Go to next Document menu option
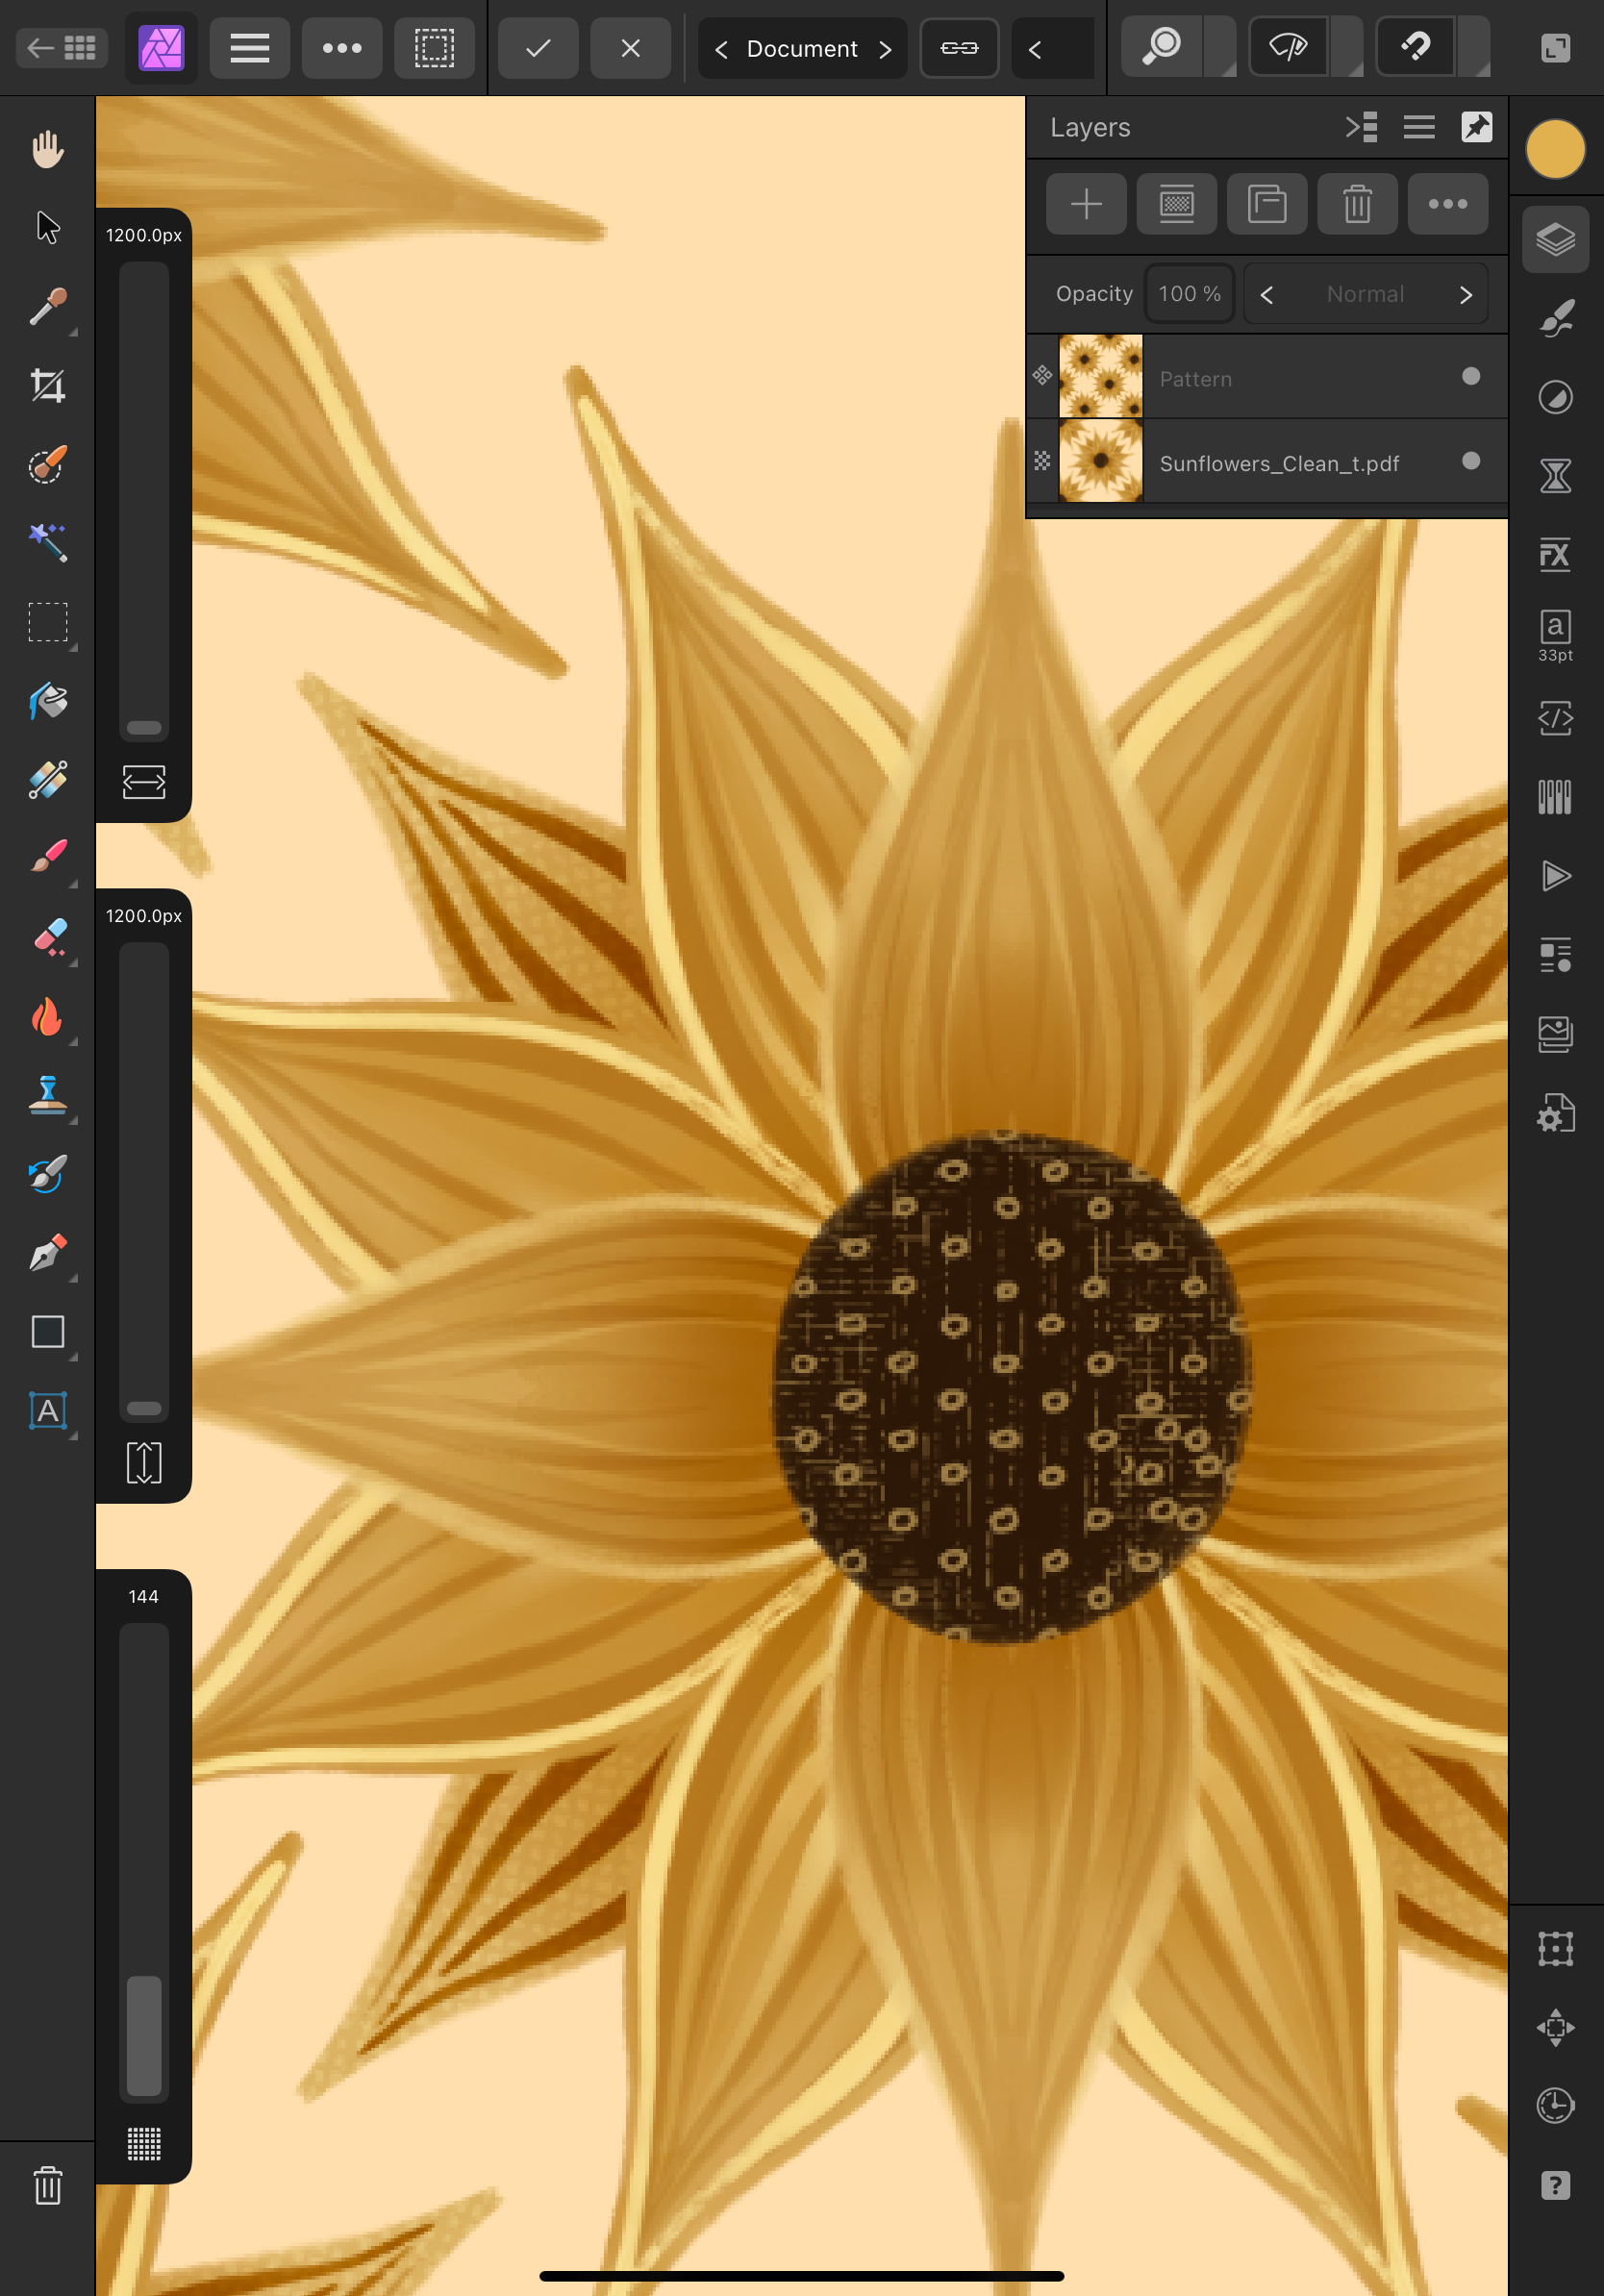 pos(885,49)
